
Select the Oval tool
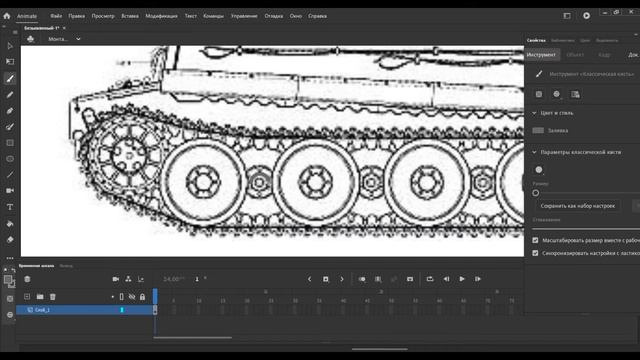click(x=10, y=159)
